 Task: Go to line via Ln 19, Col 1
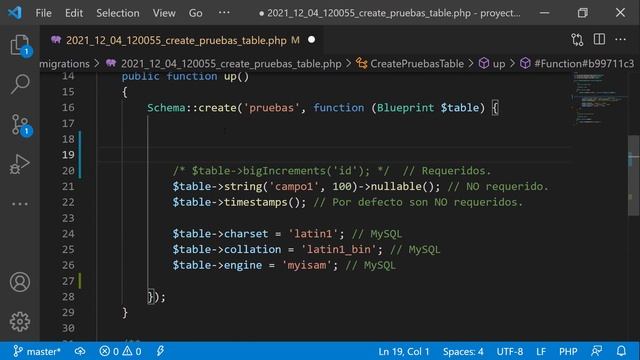pyautogui.click(x=404, y=351)
